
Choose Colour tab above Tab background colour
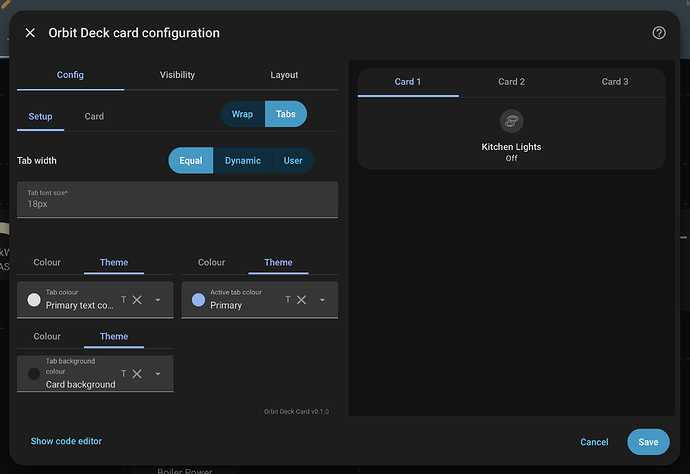47,336
